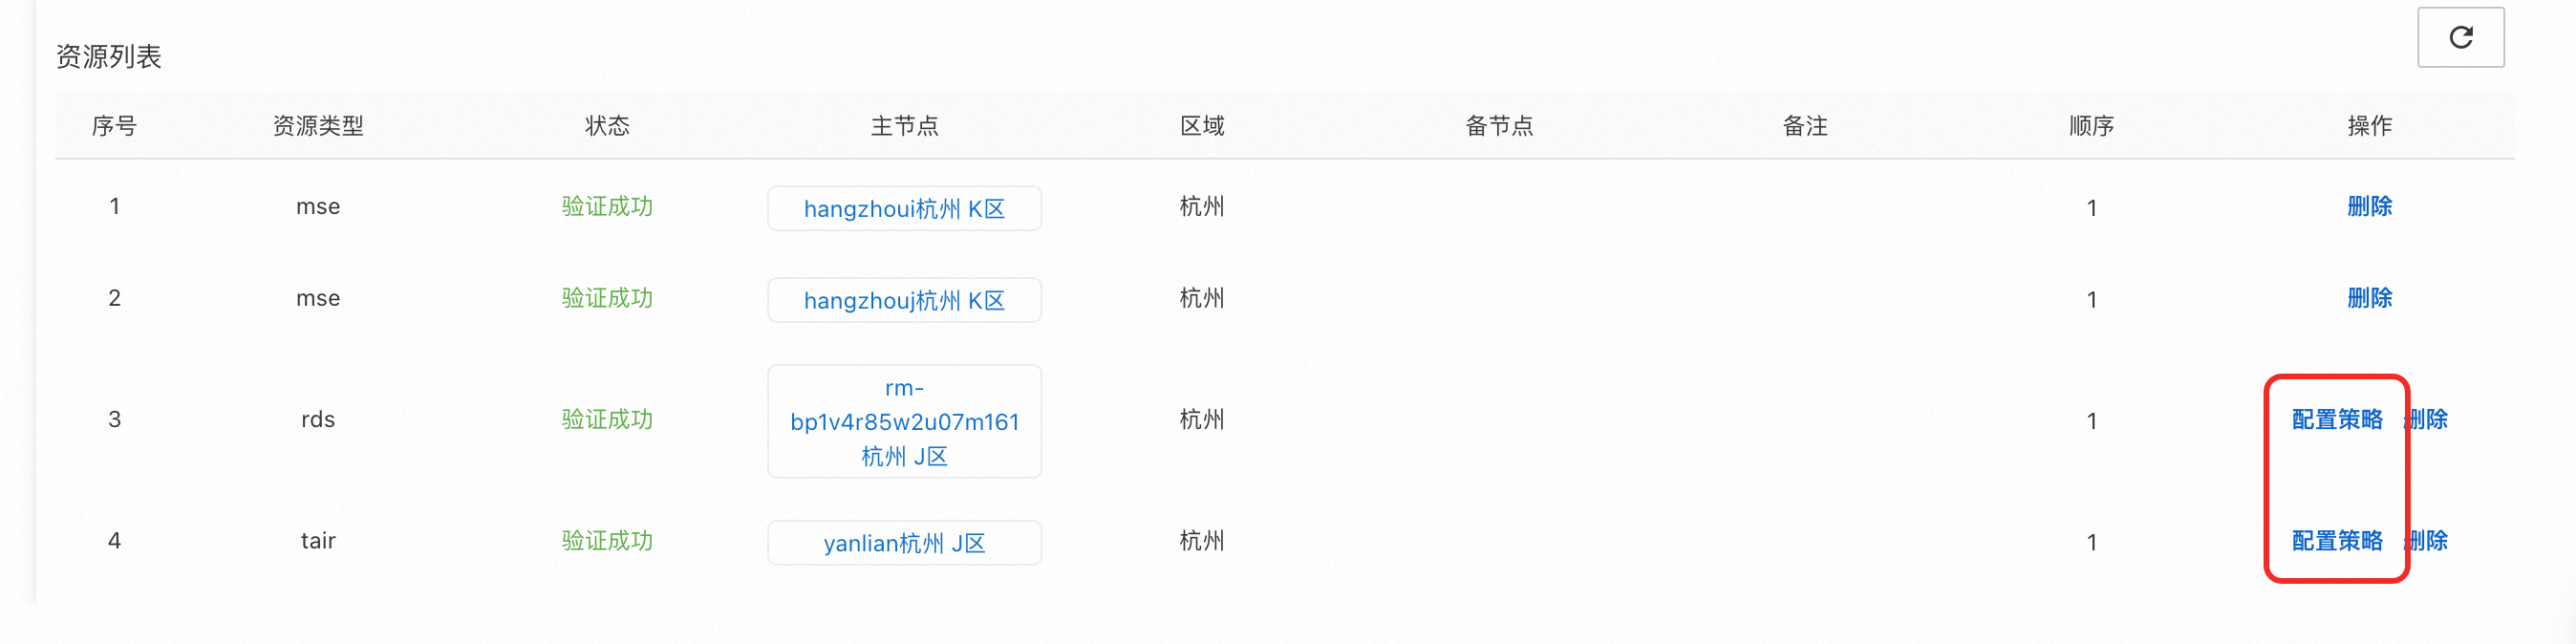Click the 主节点 column header
Image resolution: width=2576 pixels, height=644 pixels.
click(x=904, y=126)
